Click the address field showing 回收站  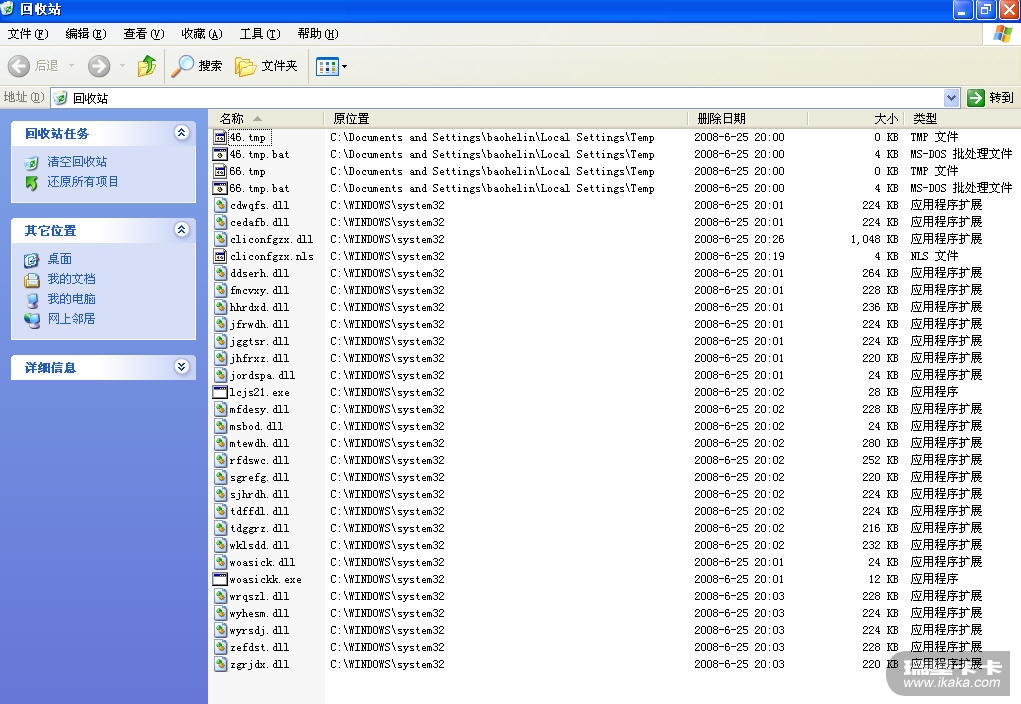tap(500, 98)
